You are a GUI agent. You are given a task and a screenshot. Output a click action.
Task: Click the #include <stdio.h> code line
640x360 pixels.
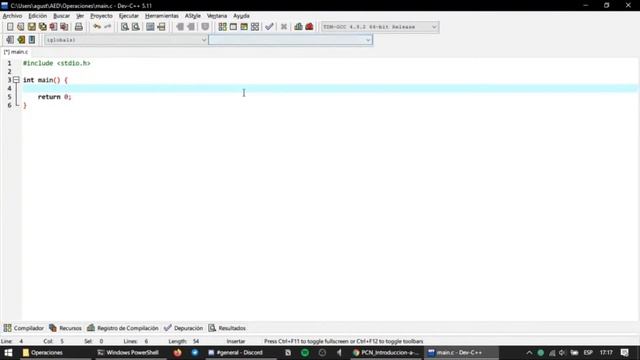coord(57,63)
